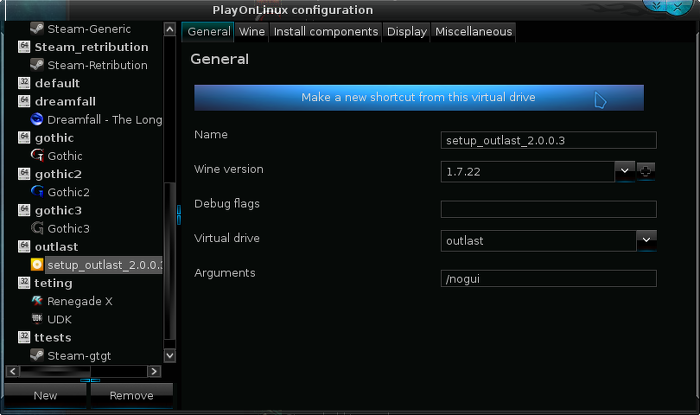
Task: Click the plus icon to manage Wine versions
Action: pos(646,171)
